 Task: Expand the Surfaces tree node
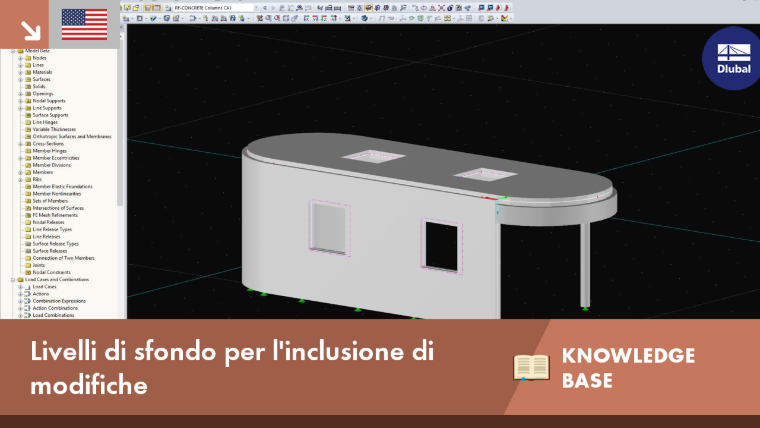21,79
